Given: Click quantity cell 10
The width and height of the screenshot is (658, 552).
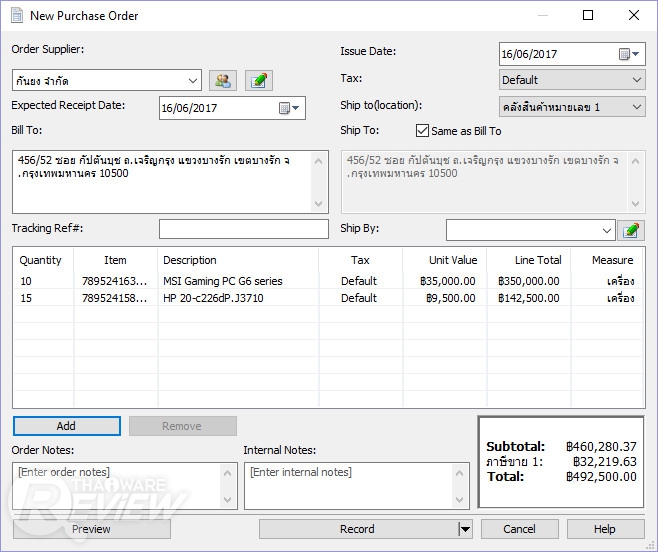Looking at the screenshot, I should click(26, 281).
